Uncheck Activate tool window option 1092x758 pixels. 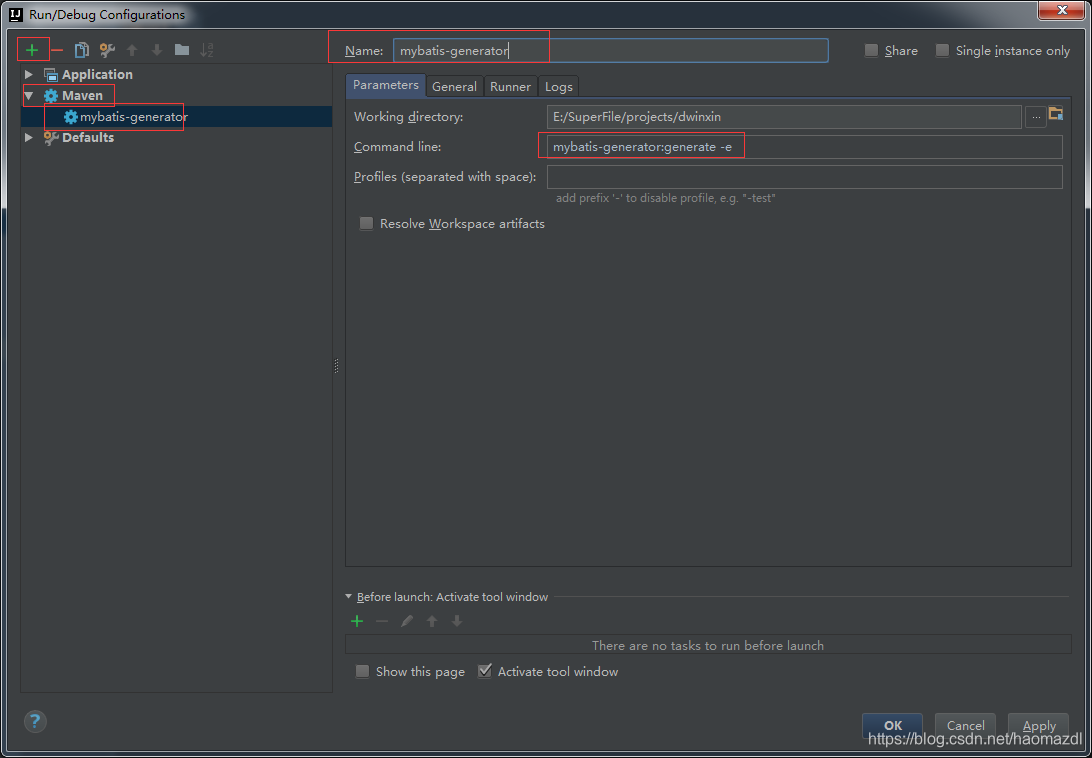(x=485, y=672)
